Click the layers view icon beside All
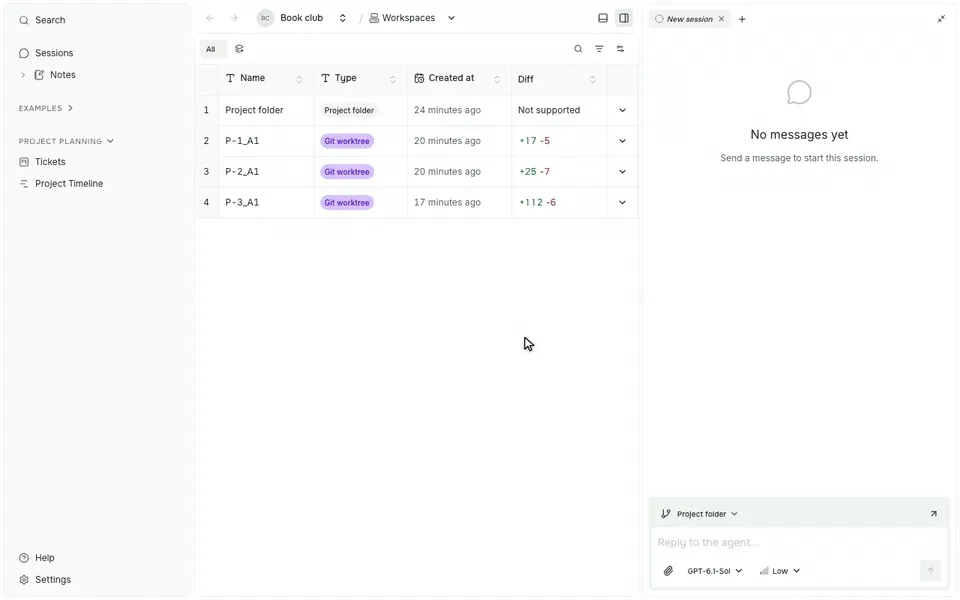Screen dimensions: 960x600 [239, 49]
